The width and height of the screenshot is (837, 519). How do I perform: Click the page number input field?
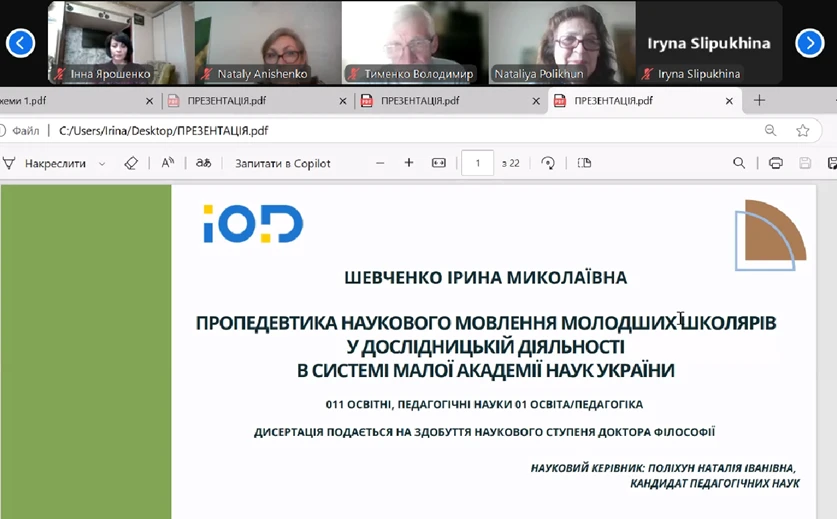coord(478,163)
